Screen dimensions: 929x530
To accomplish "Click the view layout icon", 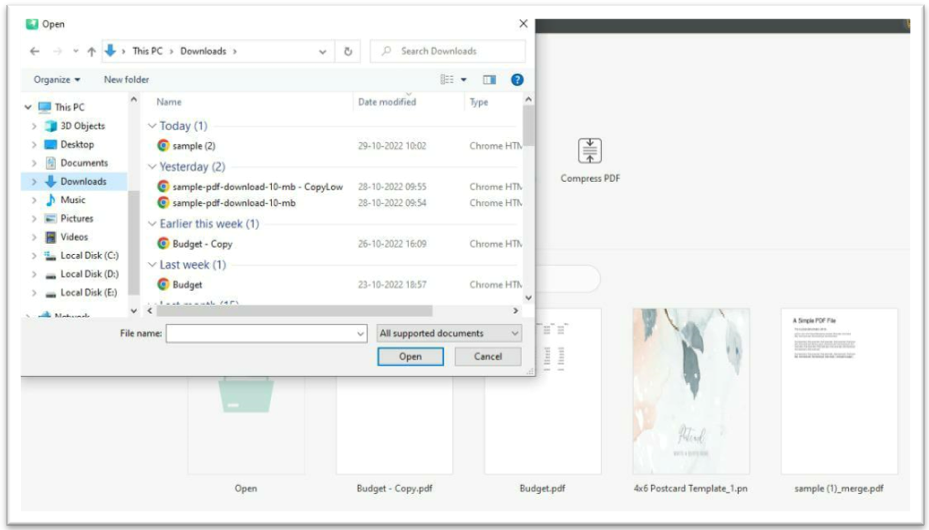I will [x=447, y=79].
